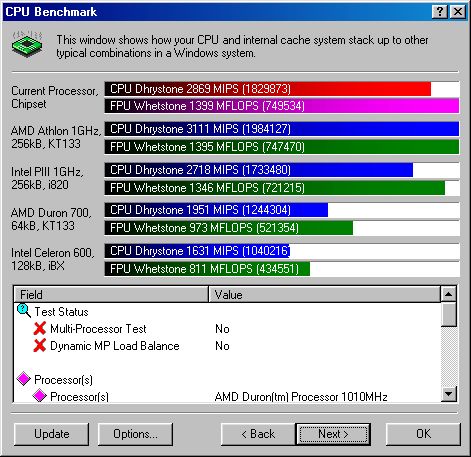Click red X icon beside Dynamic MP Load Balance
Image resolution: width=471 pixels, height=457 pixels.
(x=40, y=346)
